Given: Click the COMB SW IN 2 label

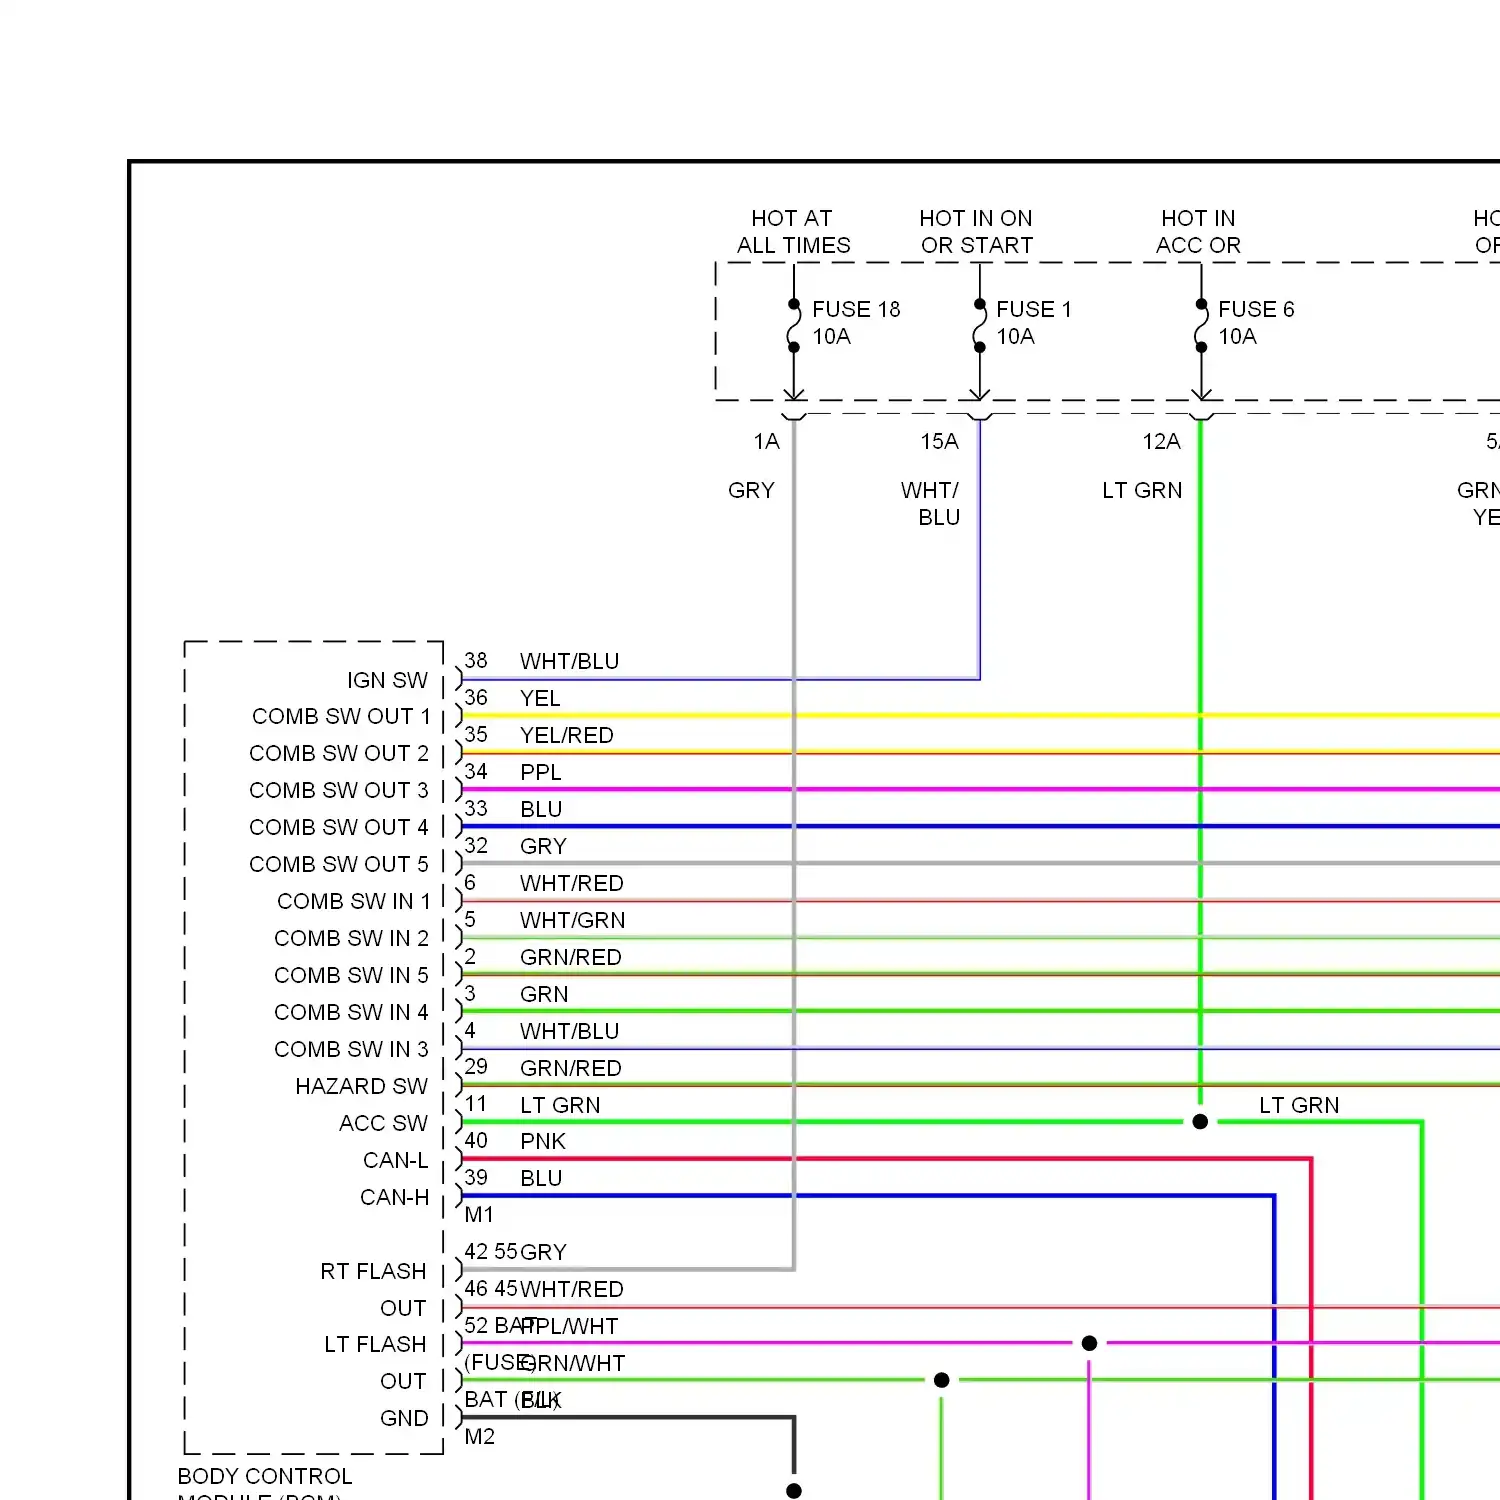Looking at the screenshot, I should point(351,939).
